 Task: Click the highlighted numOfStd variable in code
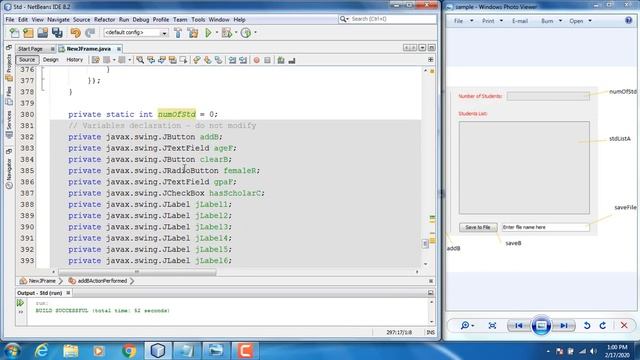(x=177, y=114)
